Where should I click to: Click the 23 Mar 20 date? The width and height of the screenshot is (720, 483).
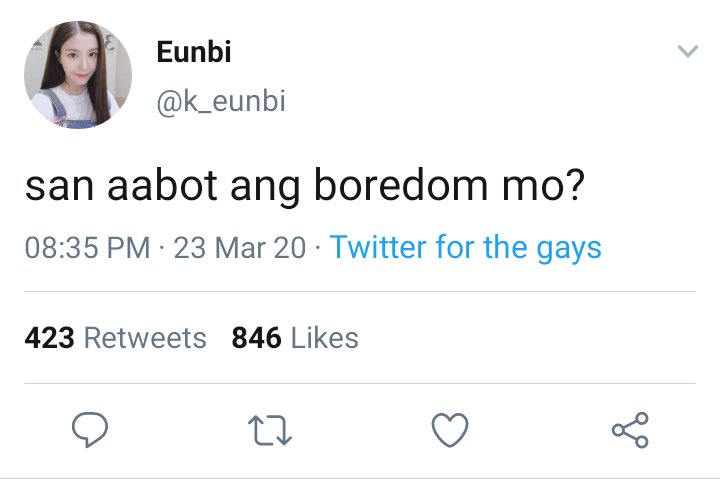(x=240, y=248)
